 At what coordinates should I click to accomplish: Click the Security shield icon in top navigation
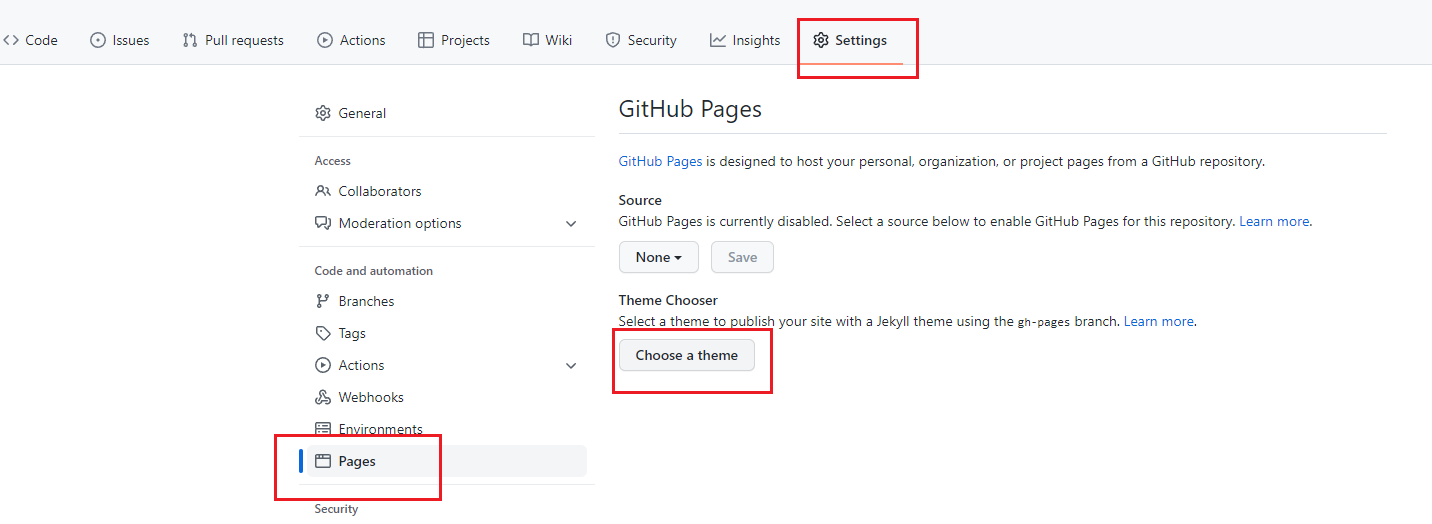click(x=613, y=40)
